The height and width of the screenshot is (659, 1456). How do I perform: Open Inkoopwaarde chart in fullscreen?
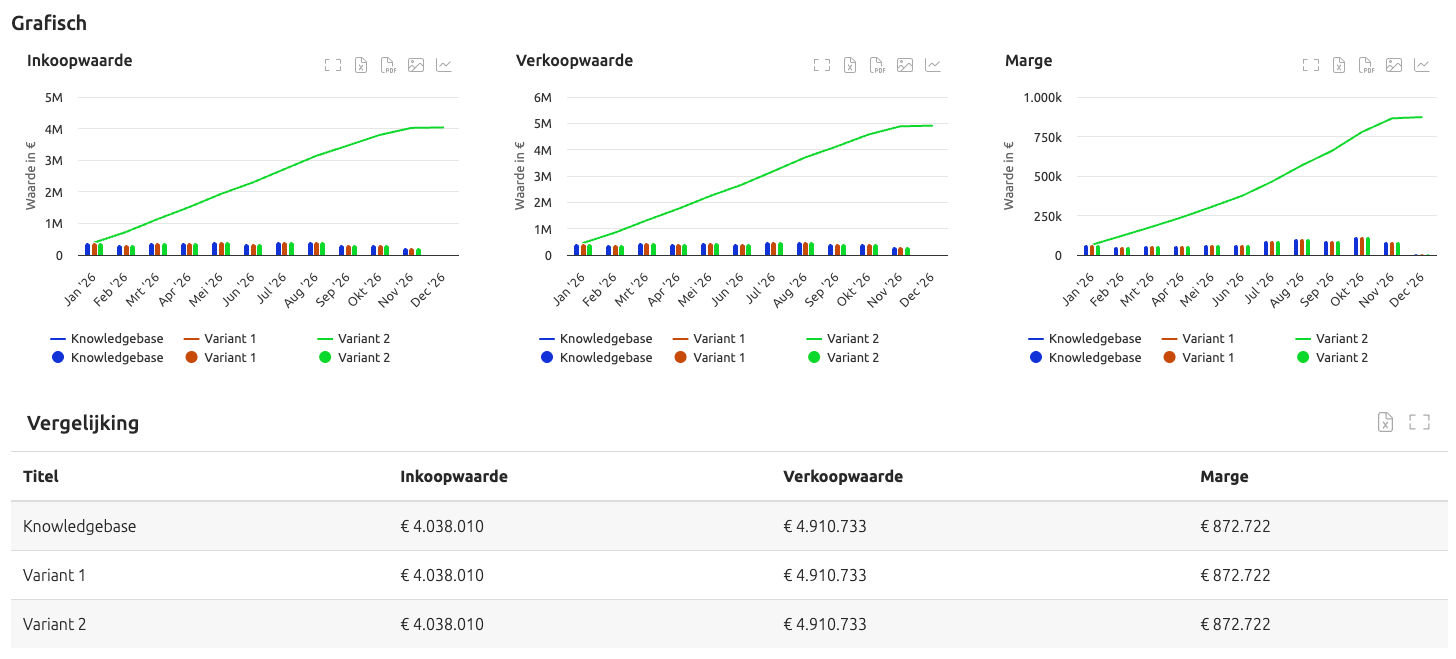click(x=333, y=65)
